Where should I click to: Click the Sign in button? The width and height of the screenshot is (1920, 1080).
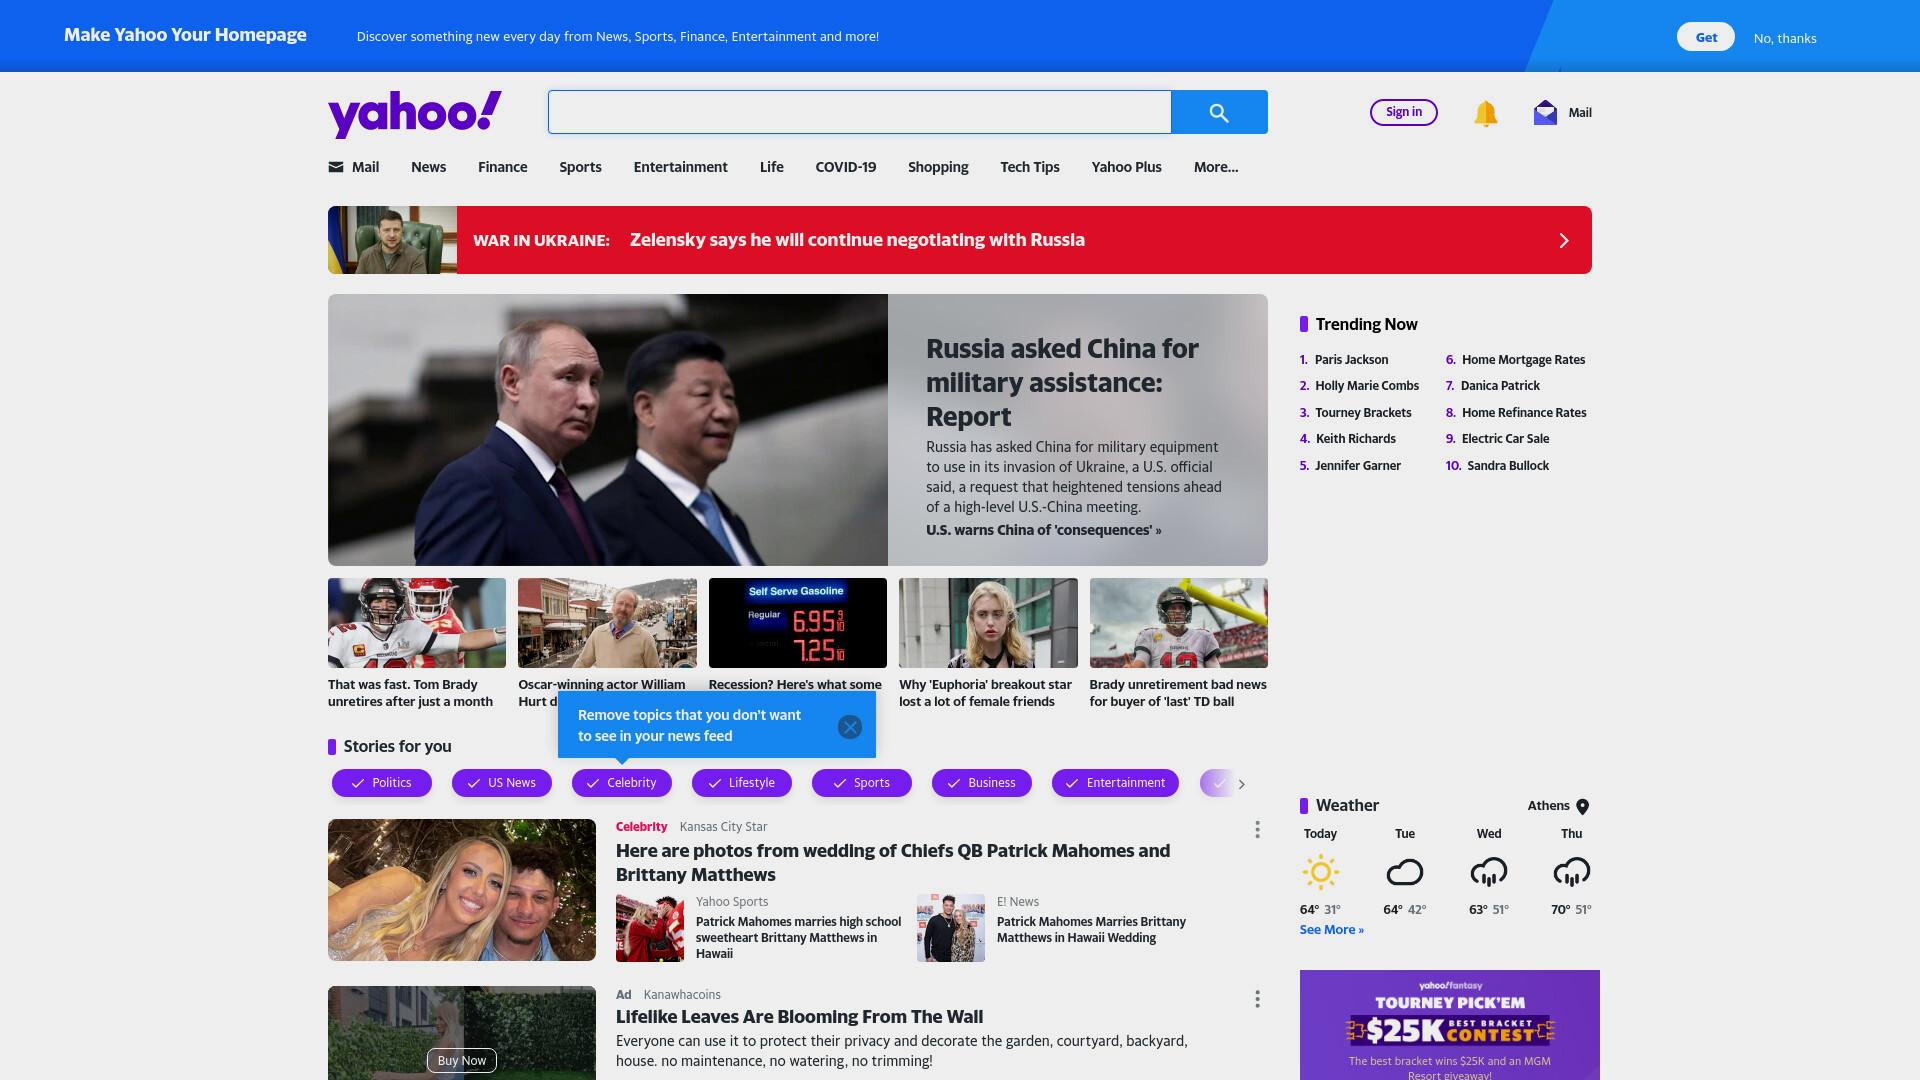1404,112
